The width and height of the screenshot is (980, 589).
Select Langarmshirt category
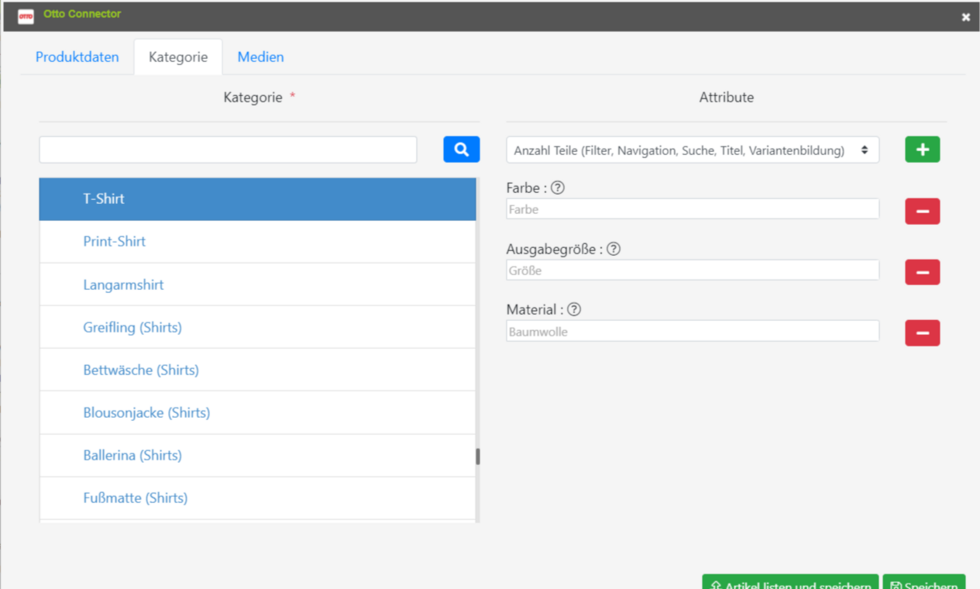[258, 284]
